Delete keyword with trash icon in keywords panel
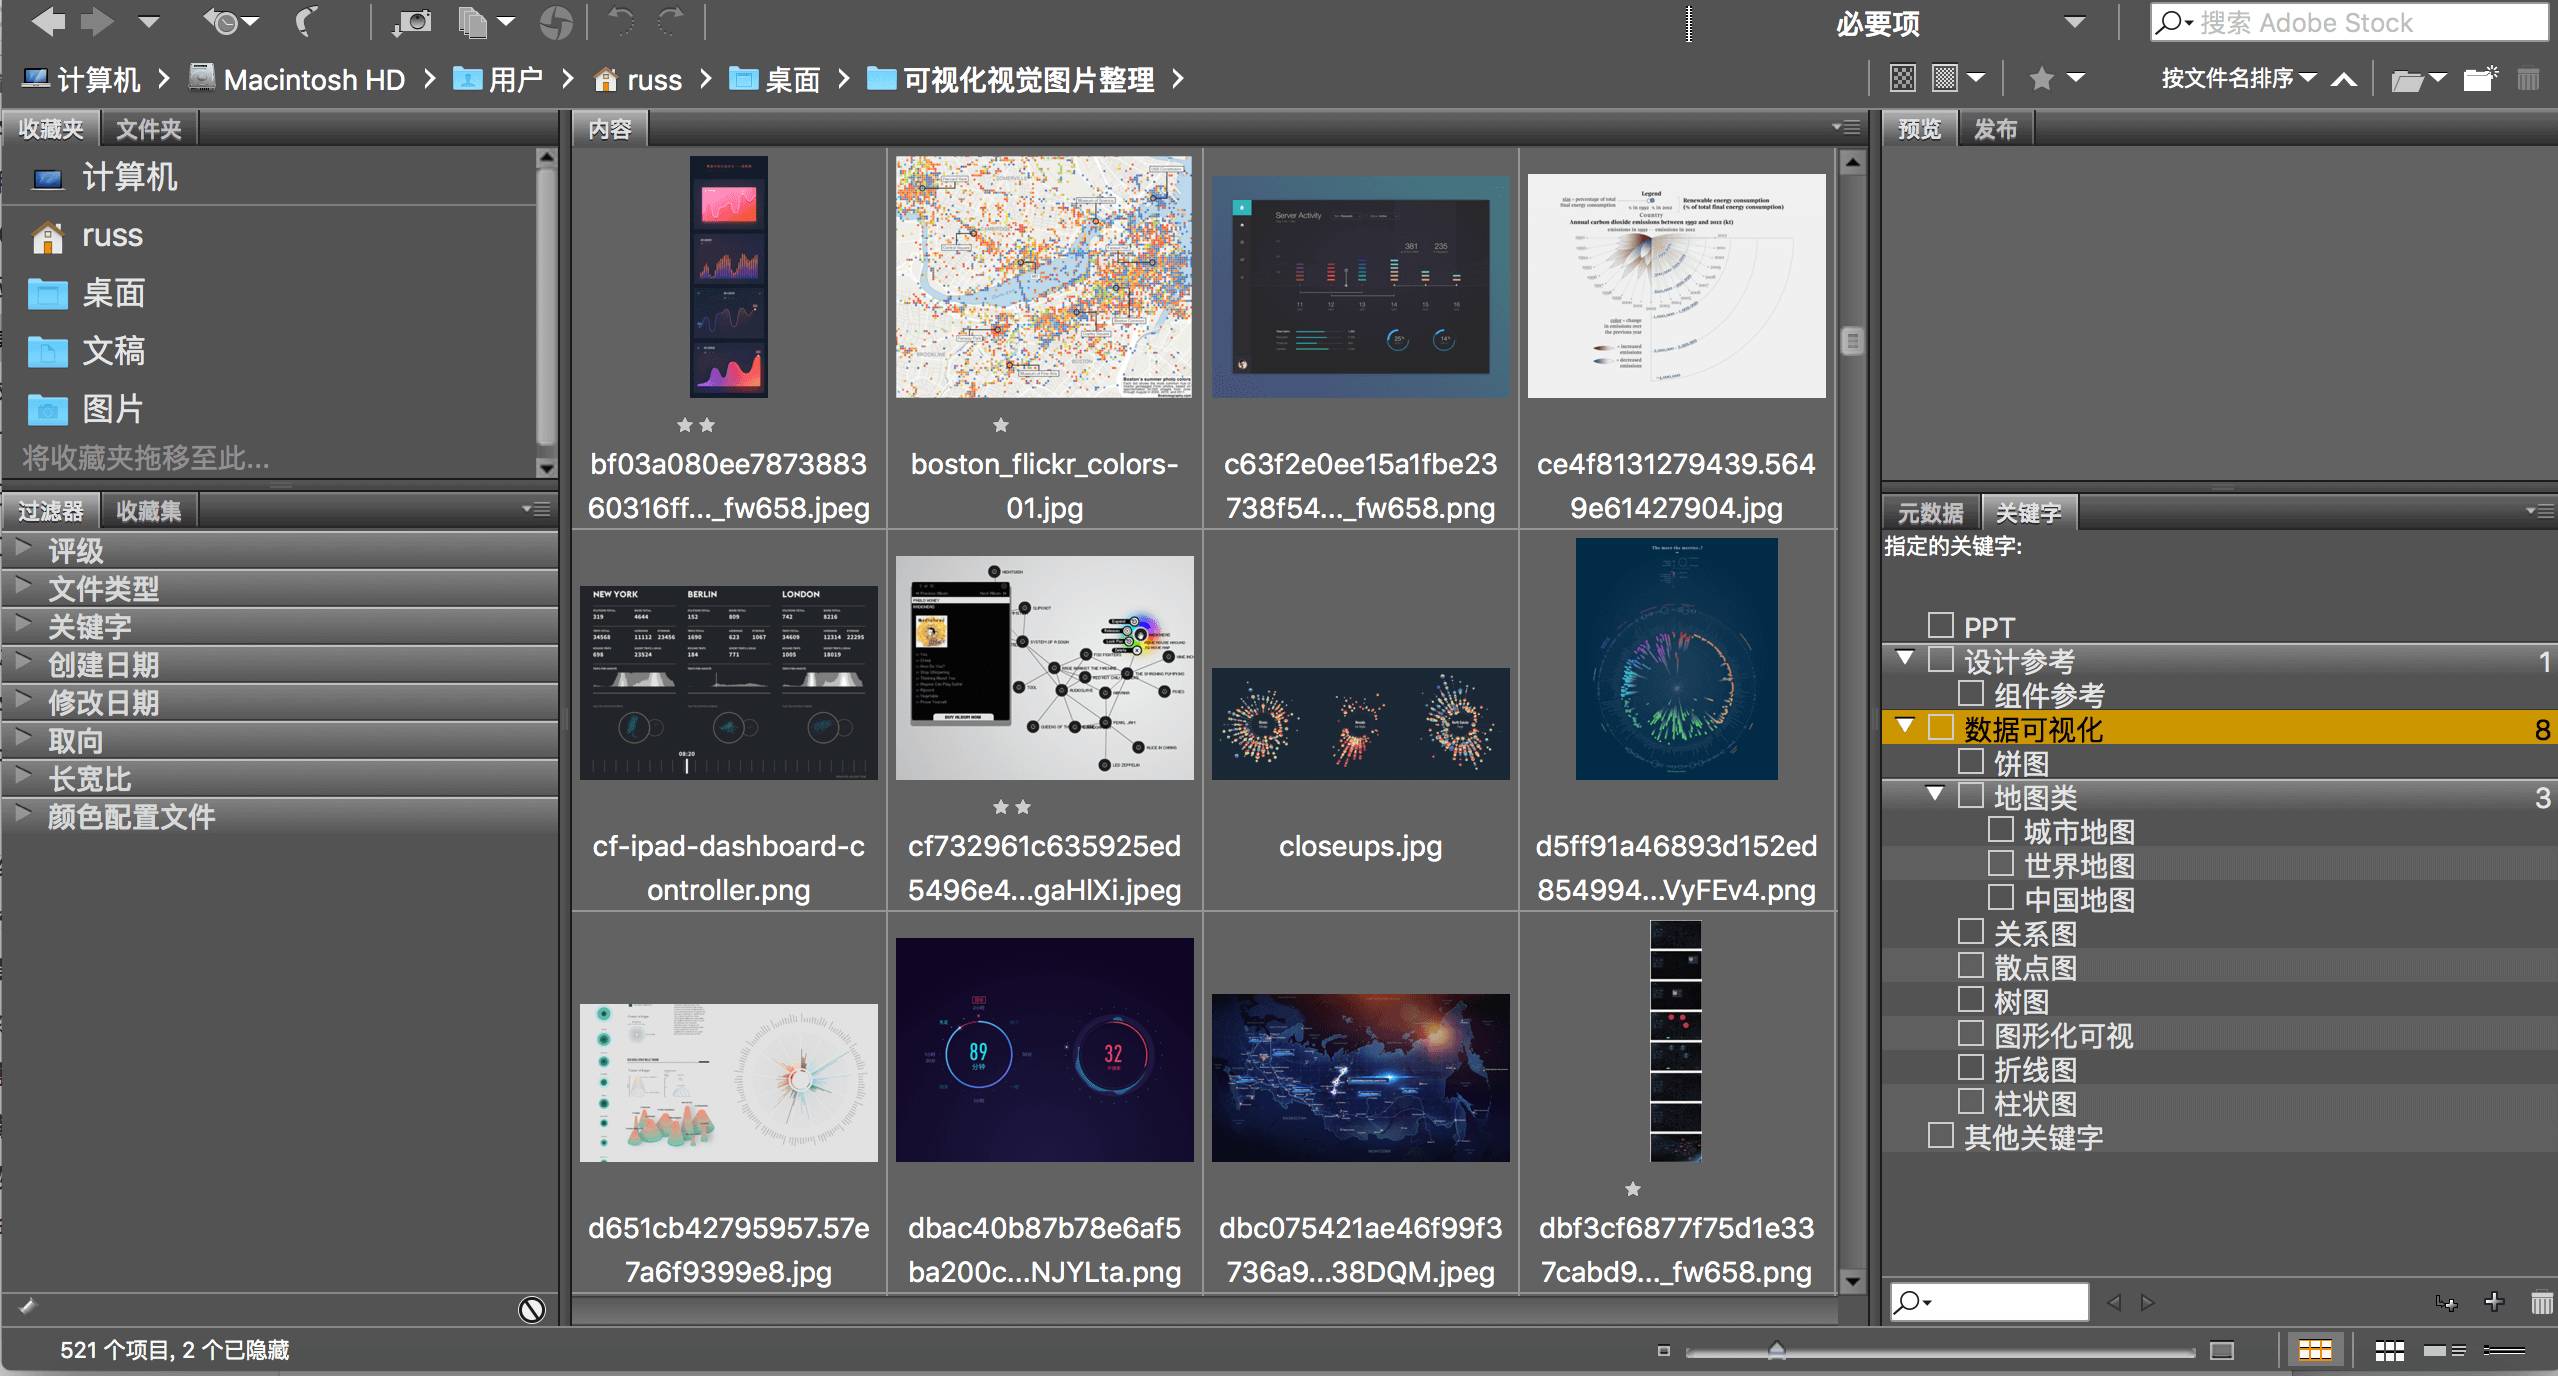2558x1376 pixels. pos(2541,1302)
